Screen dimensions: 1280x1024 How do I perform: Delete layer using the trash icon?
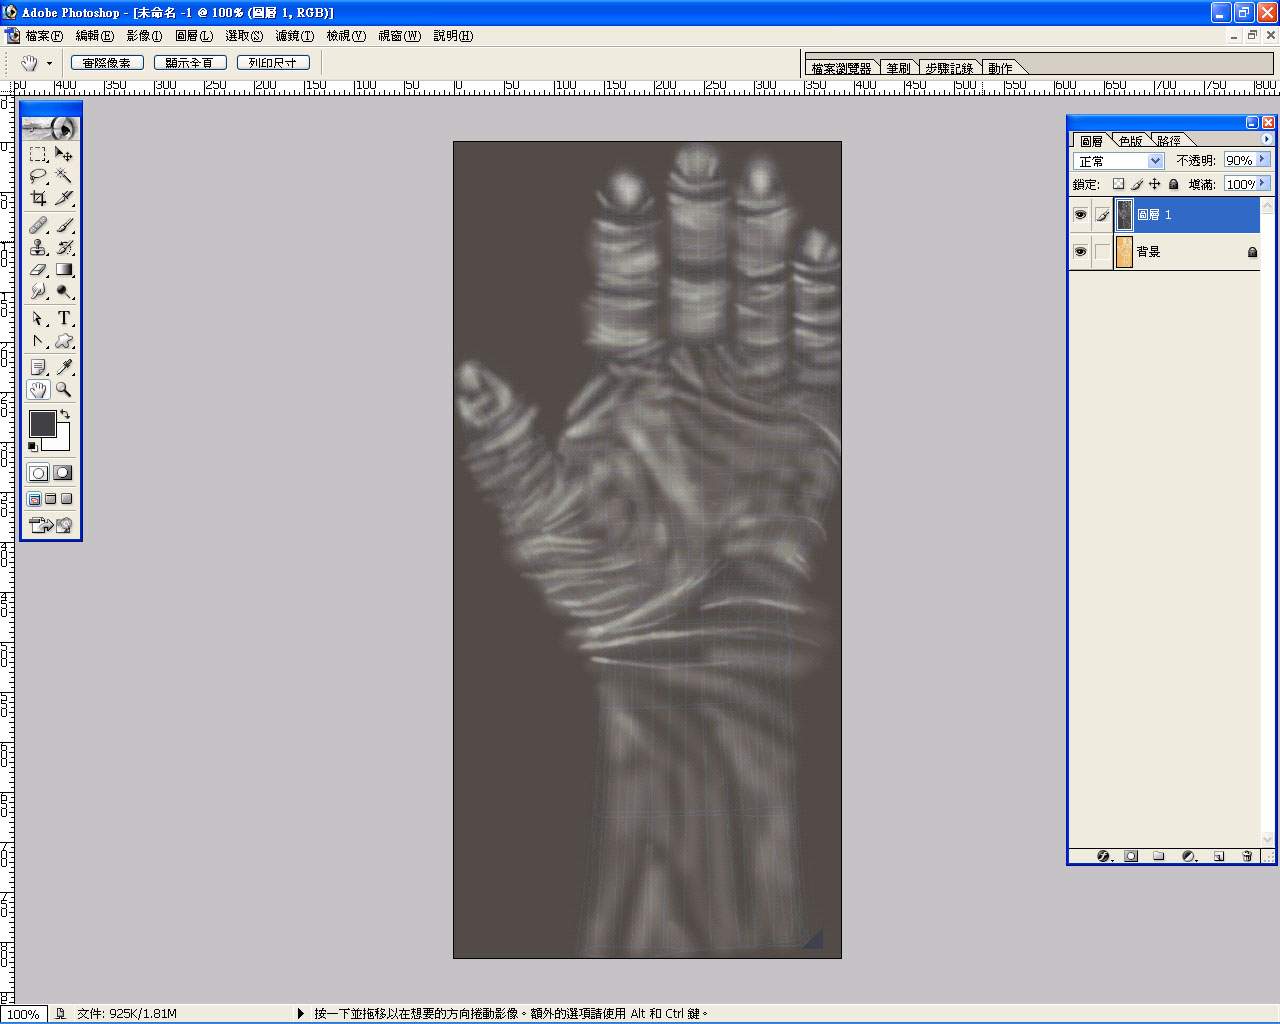pos(1247,856)
